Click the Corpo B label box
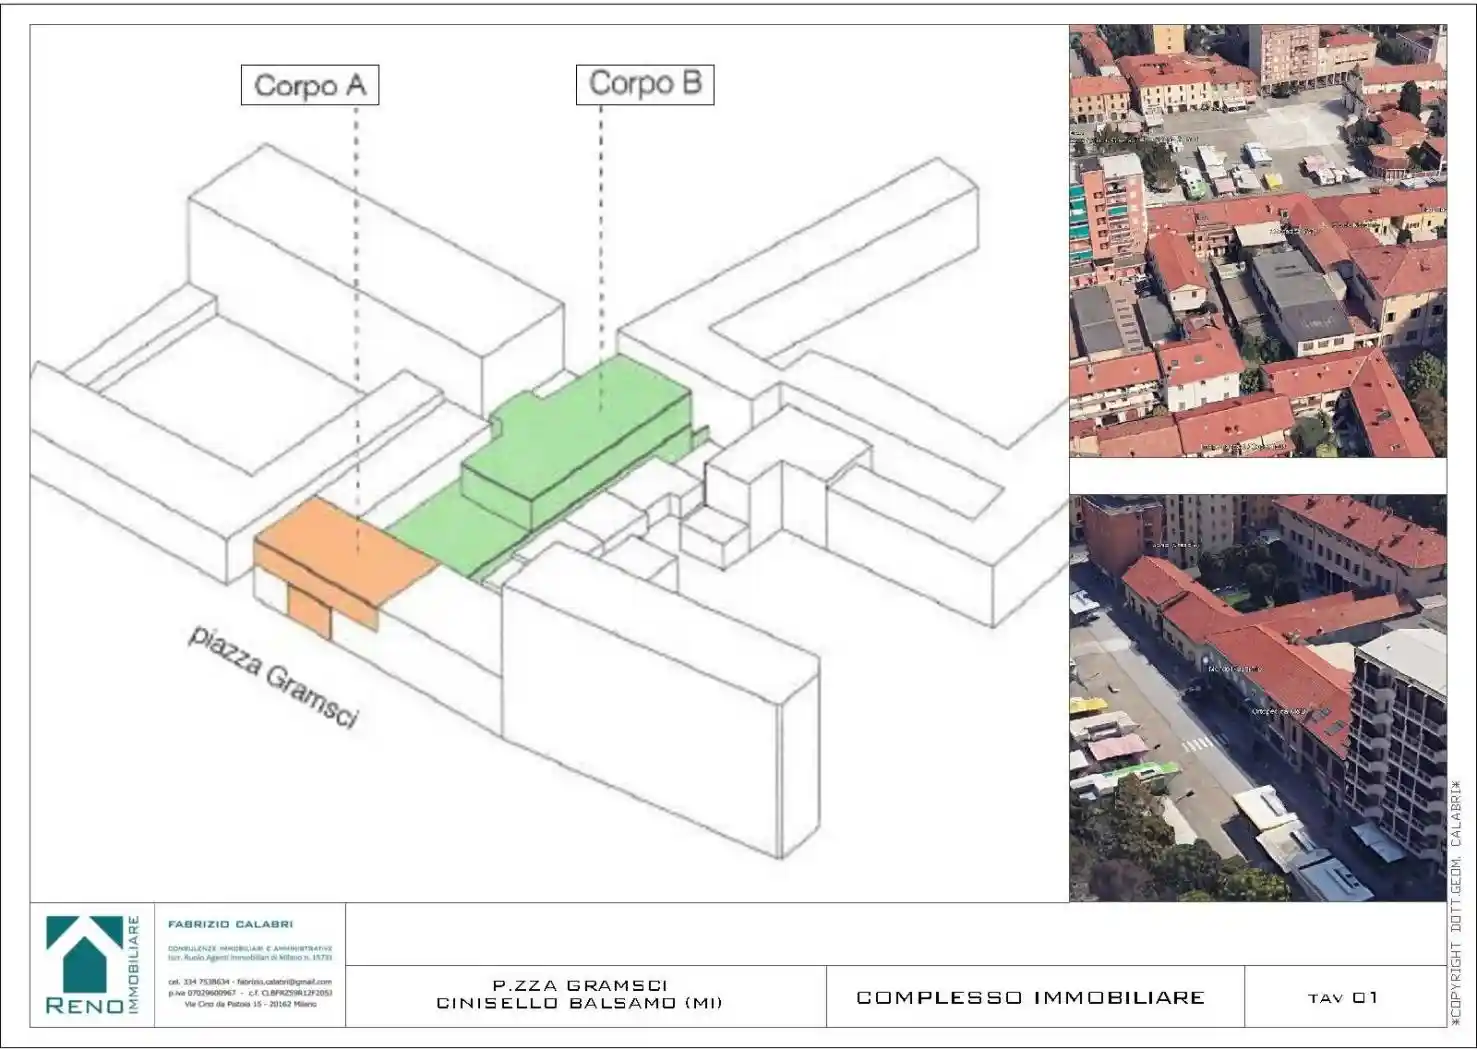 645,83
